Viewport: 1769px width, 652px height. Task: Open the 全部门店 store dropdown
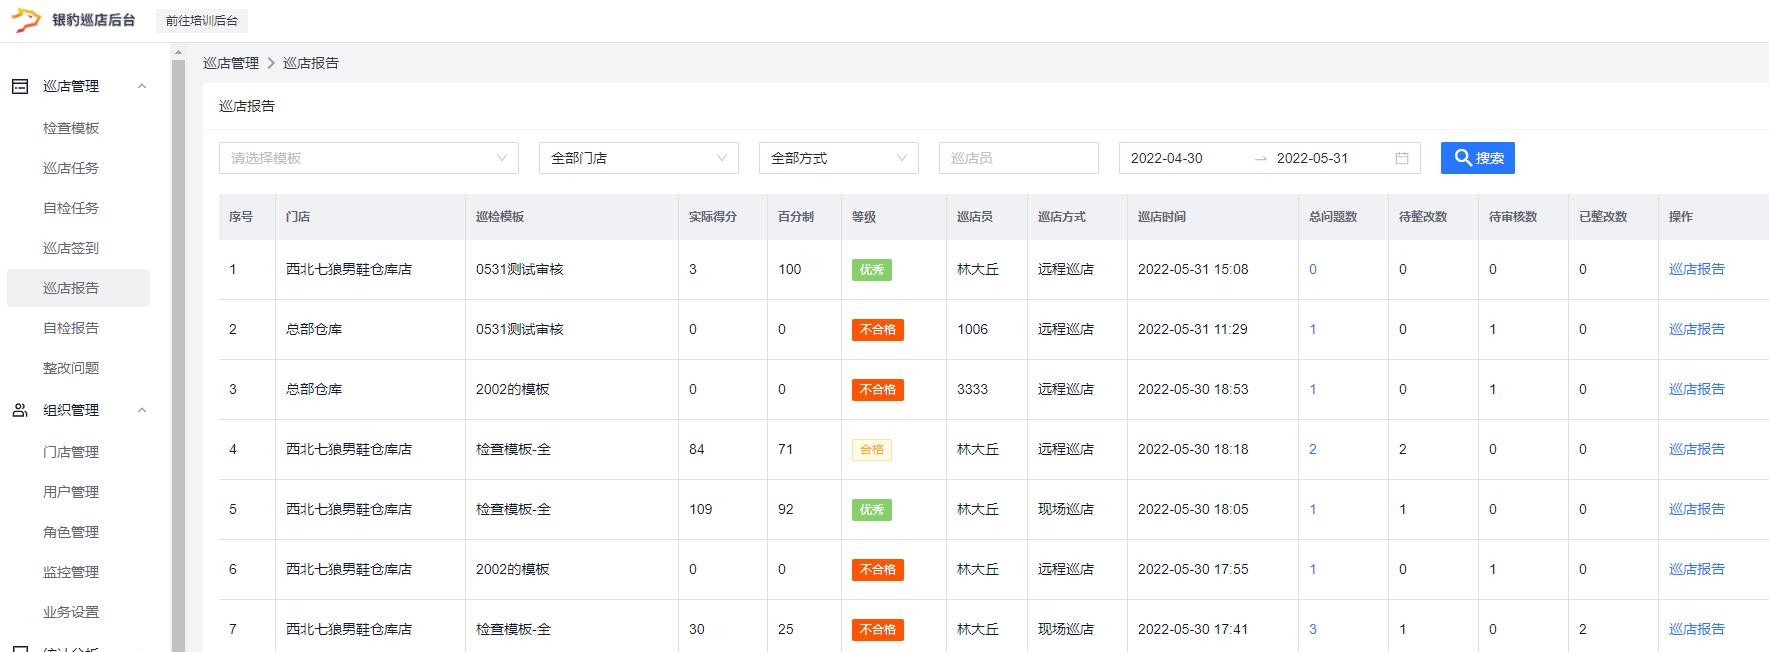click(x=638, y=158)
